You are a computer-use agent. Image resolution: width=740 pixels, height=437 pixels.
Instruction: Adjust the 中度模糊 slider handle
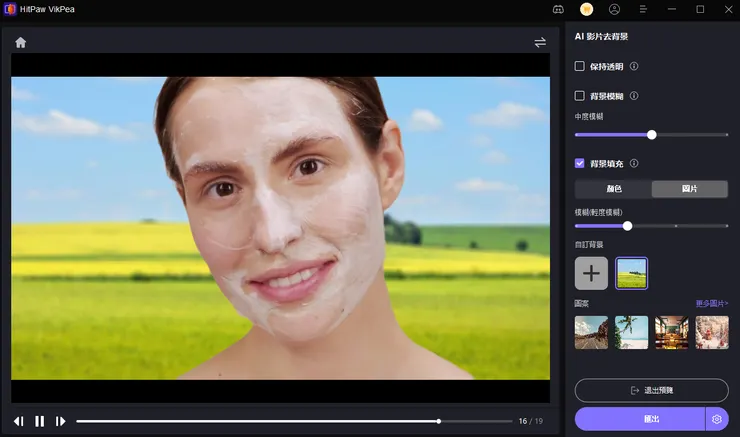(652, 135)
